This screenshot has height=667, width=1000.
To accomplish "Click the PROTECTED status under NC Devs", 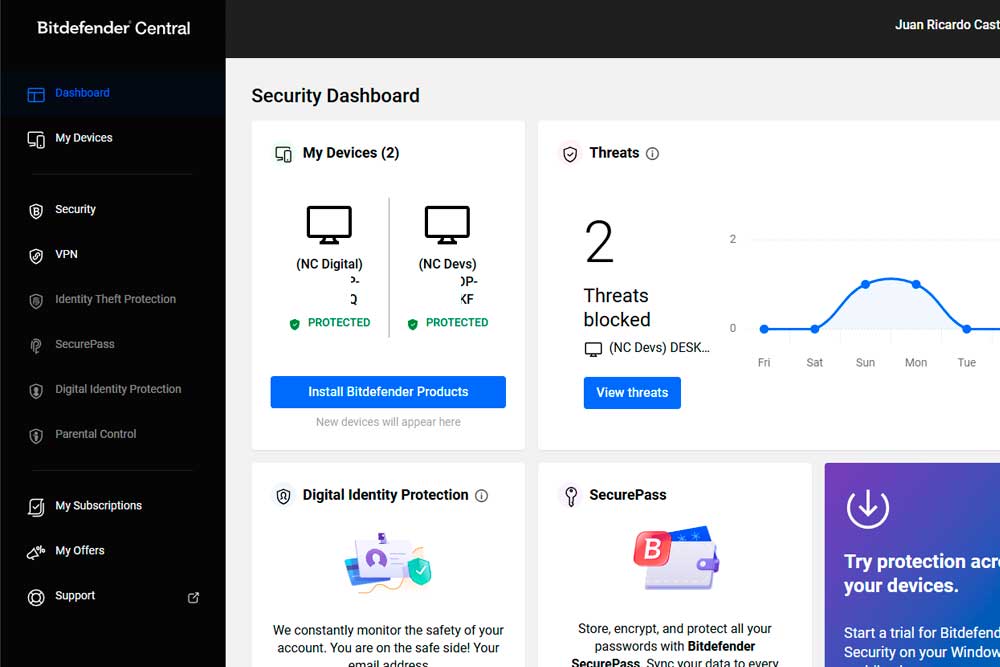I will (x=457, y=323).
